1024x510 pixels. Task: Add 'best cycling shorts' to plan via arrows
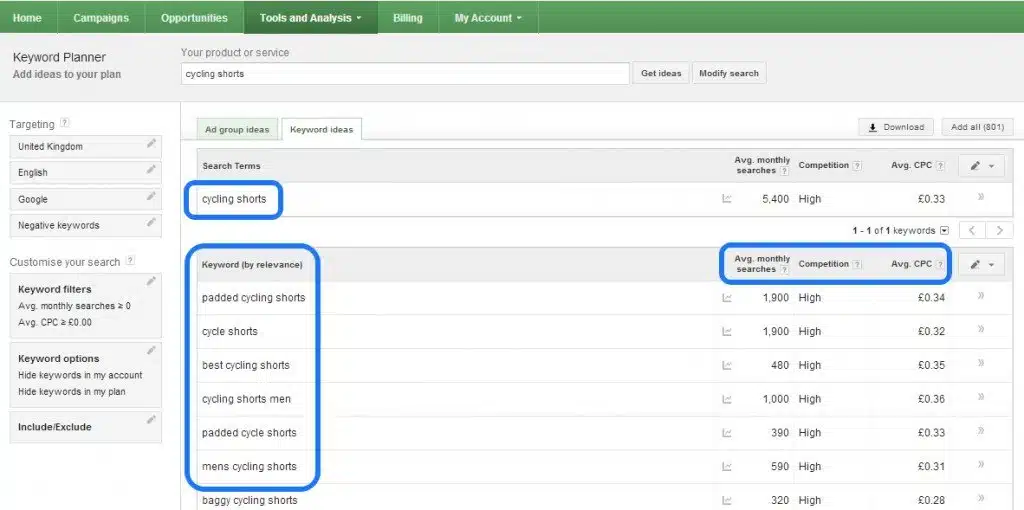pyautogui.click(x=980, y=364)
